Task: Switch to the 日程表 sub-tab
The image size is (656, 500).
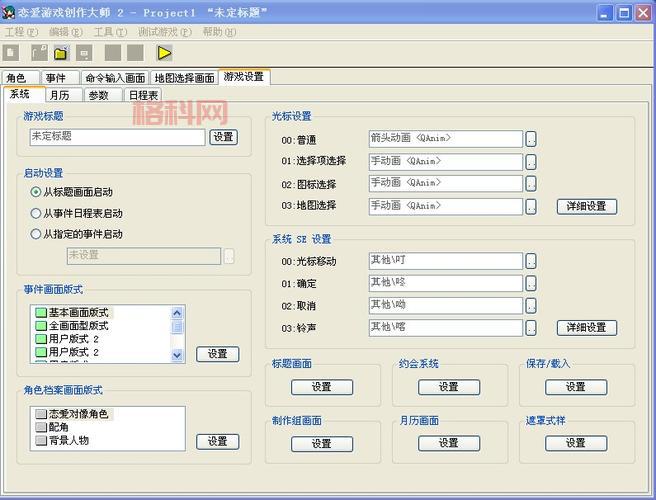Action: click(x=143, y=95)
